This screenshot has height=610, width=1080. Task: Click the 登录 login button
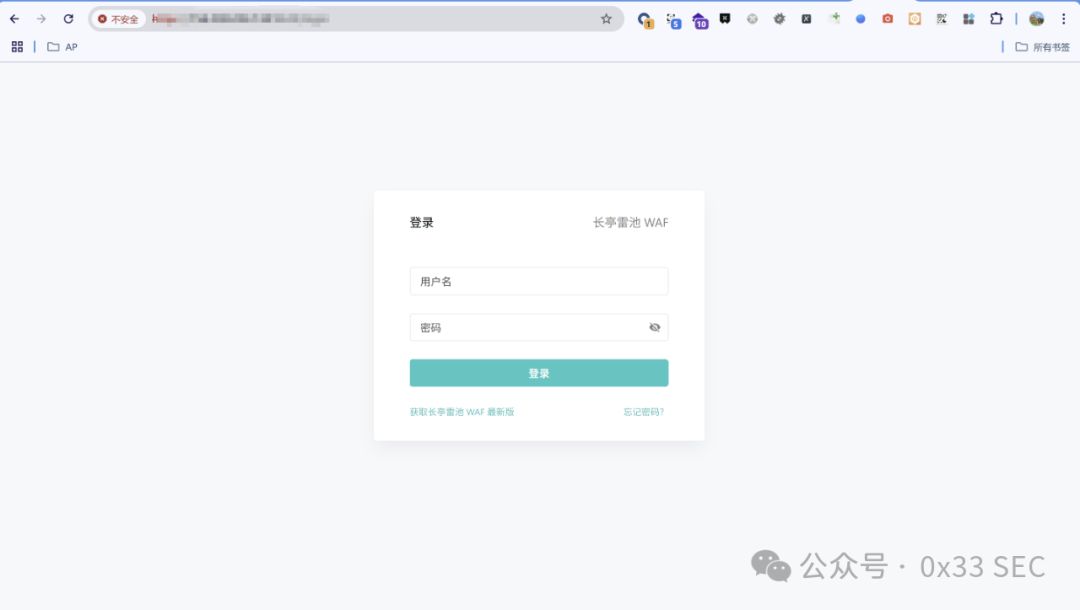(x=538, y=372)
